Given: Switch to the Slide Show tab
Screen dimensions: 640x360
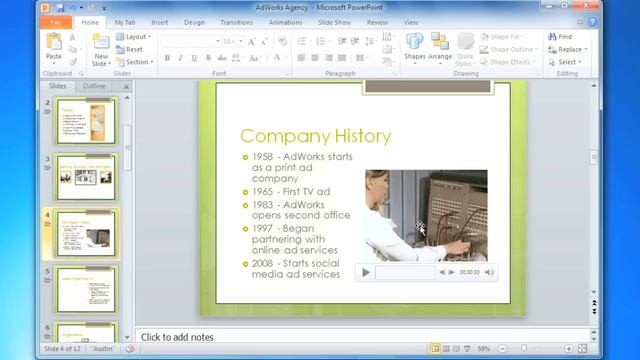Looking at the screenshot, I should pyautogui.click(x=334, y=22).
